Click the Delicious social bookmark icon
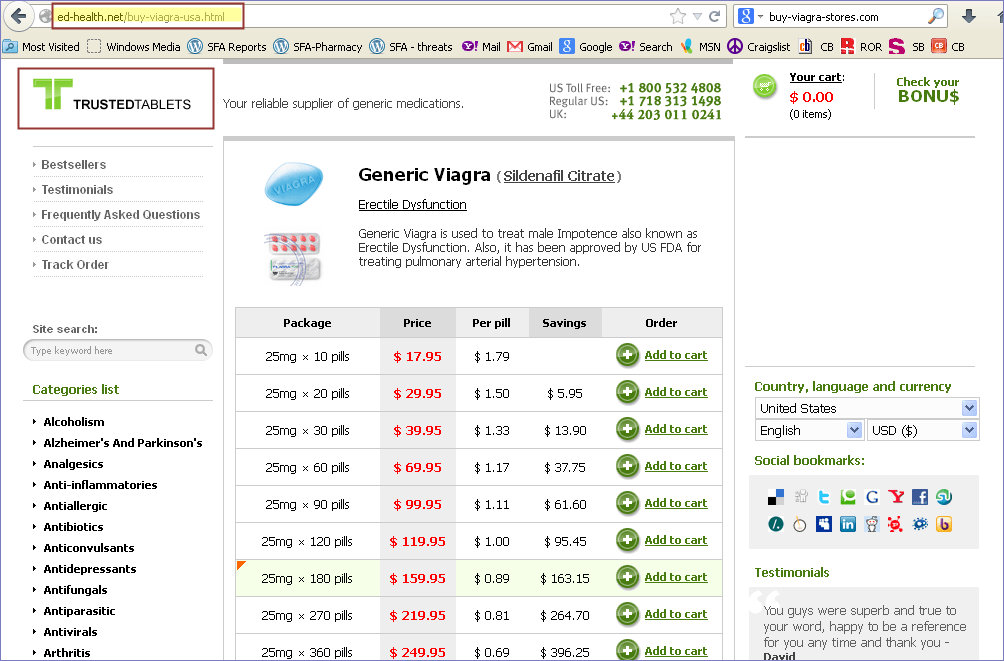Image resolution: width=1004 pixels, height=661 pixels. (x=776, y=497)
